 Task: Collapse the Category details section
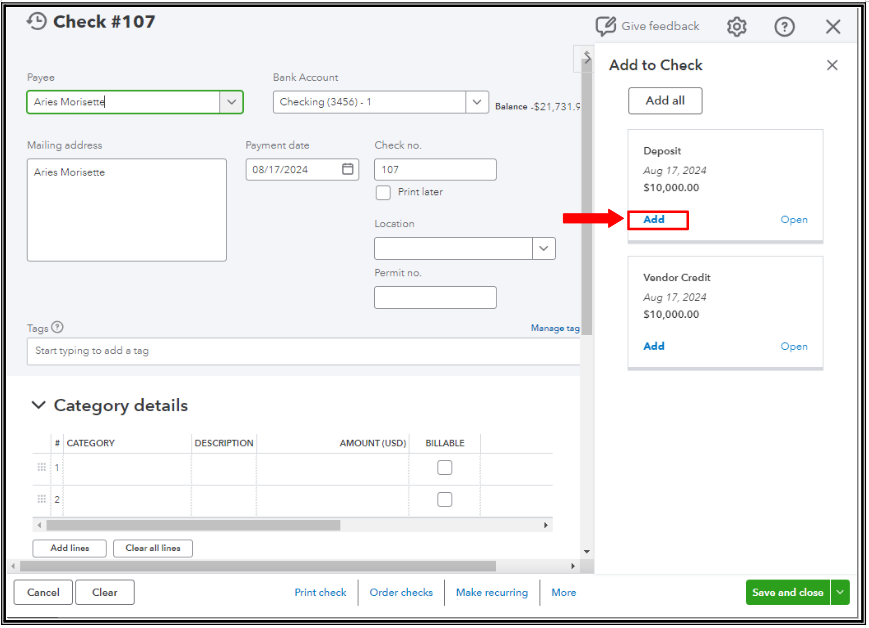(38, 405)
